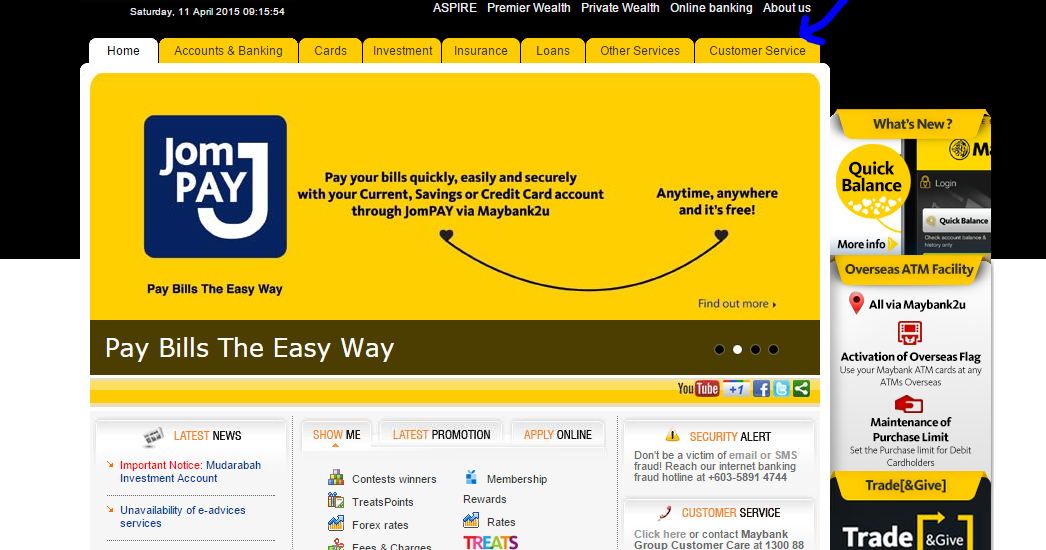Open the Overseas ATM Facility panel header
The height and width of the screenshot is (550, 1046).
click(x=909, y=270)
